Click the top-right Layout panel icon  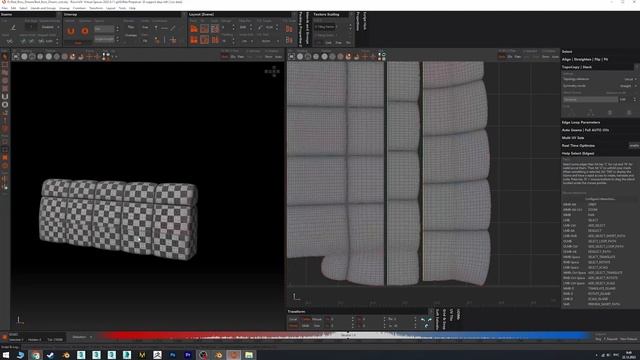point(289,29)
